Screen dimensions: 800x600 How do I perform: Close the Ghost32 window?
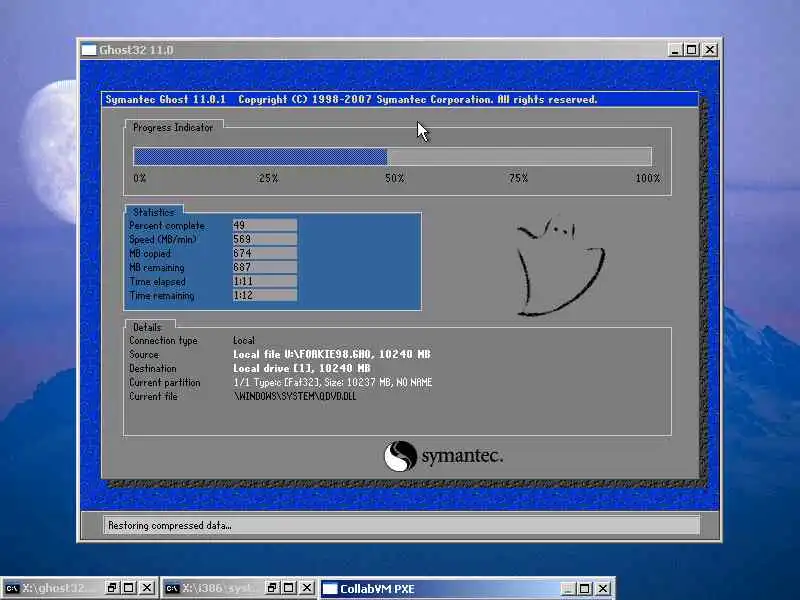pos(710,49)
